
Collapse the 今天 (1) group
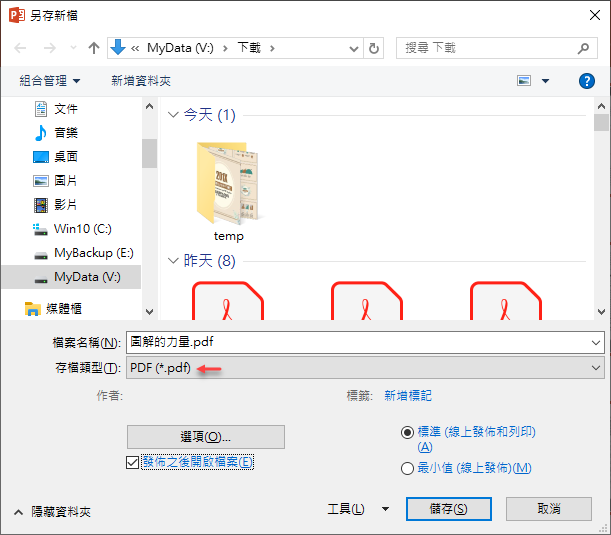[173, 115]
